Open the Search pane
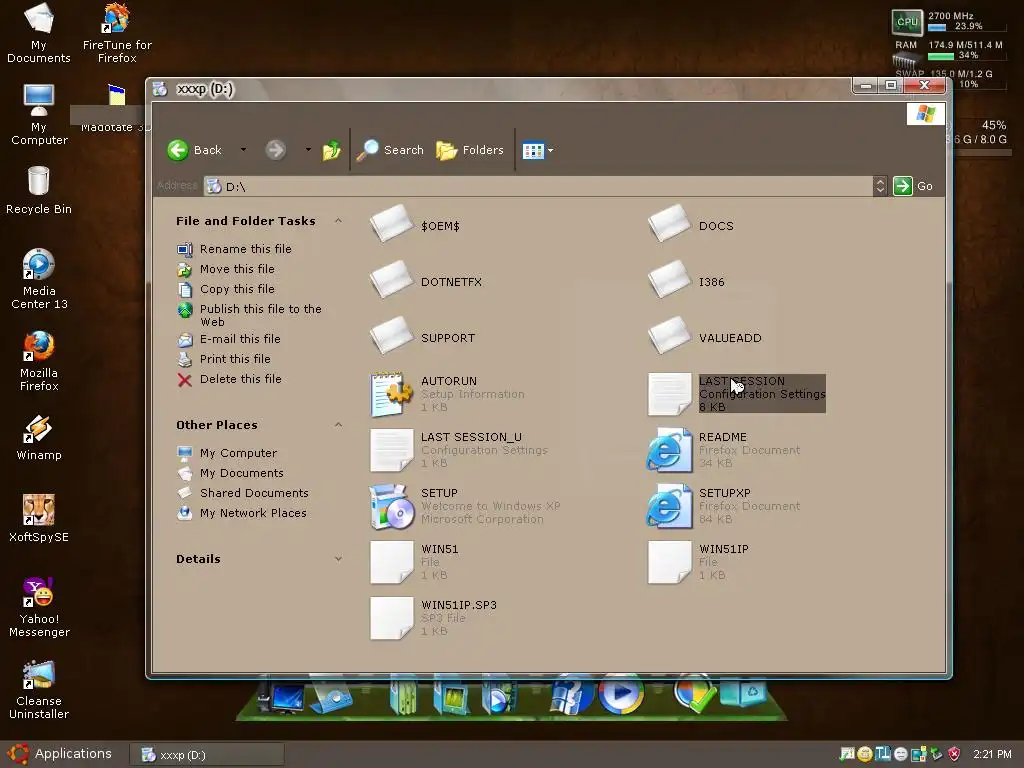Viewport: 1024px width, 768px height. click(x=390, y=150)
